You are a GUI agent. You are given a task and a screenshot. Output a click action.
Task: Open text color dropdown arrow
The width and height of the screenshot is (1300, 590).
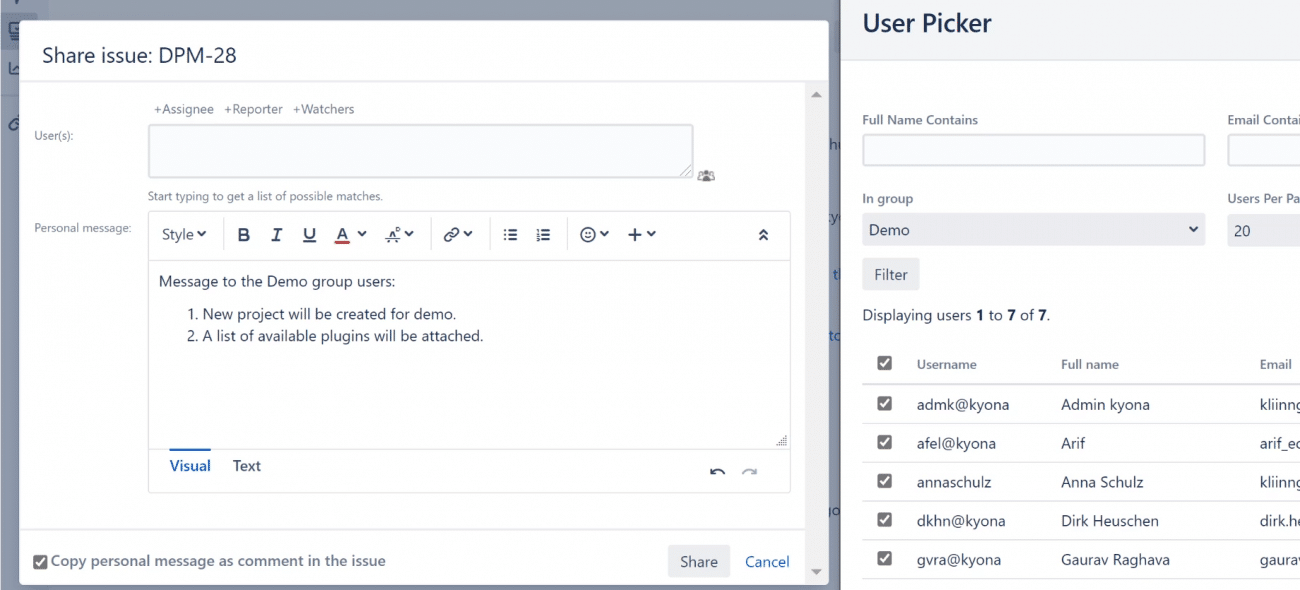point(362,234)
